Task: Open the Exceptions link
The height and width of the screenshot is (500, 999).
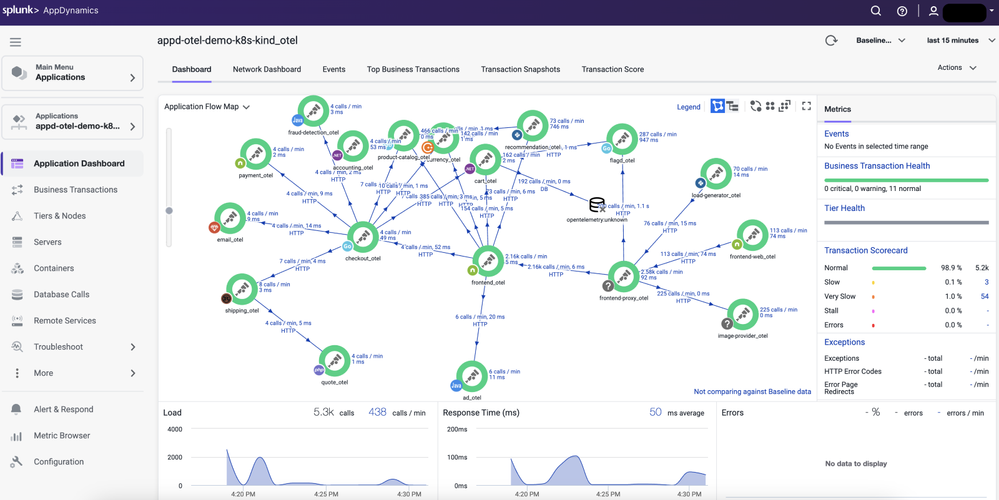Action: tap(844, 342)
